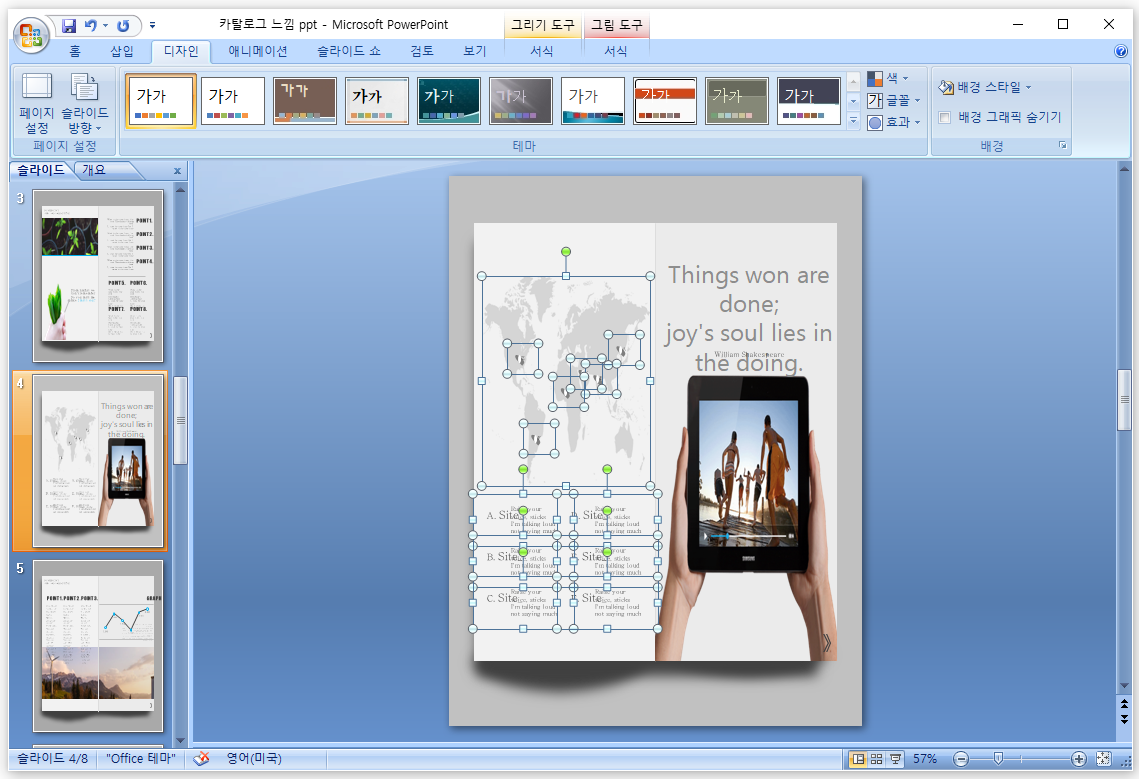This screenshot has height=779, width=1139.
Task: Click the zoom slider handle
Action: pyautogui.click(x=999, y=759)
